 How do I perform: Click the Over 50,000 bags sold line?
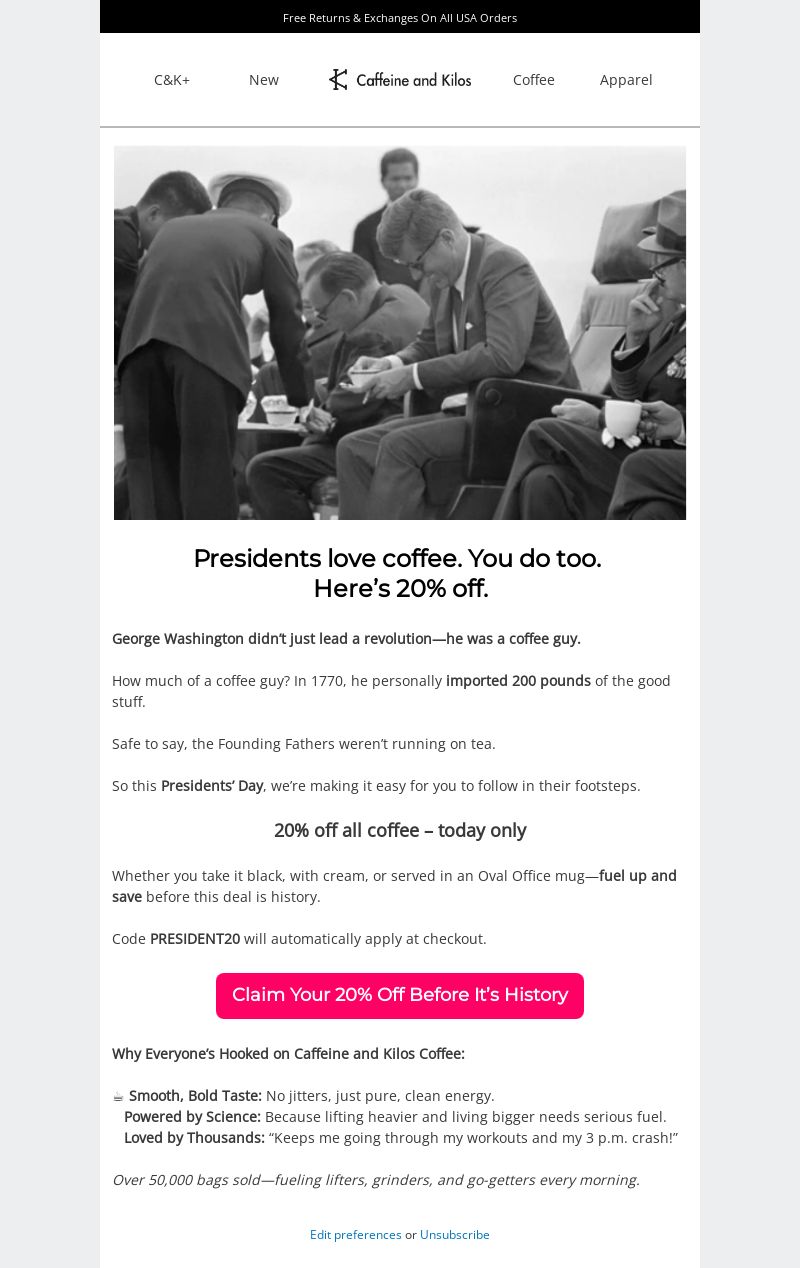[376, 1180]
